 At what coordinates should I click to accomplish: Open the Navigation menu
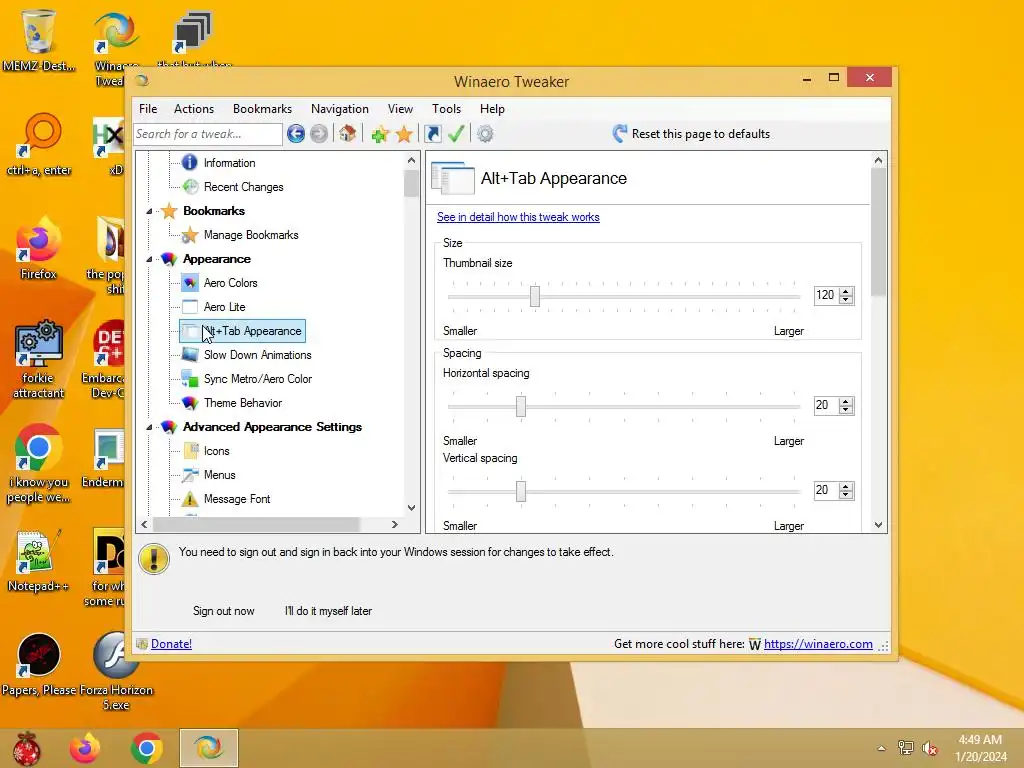tap(340, 109)
